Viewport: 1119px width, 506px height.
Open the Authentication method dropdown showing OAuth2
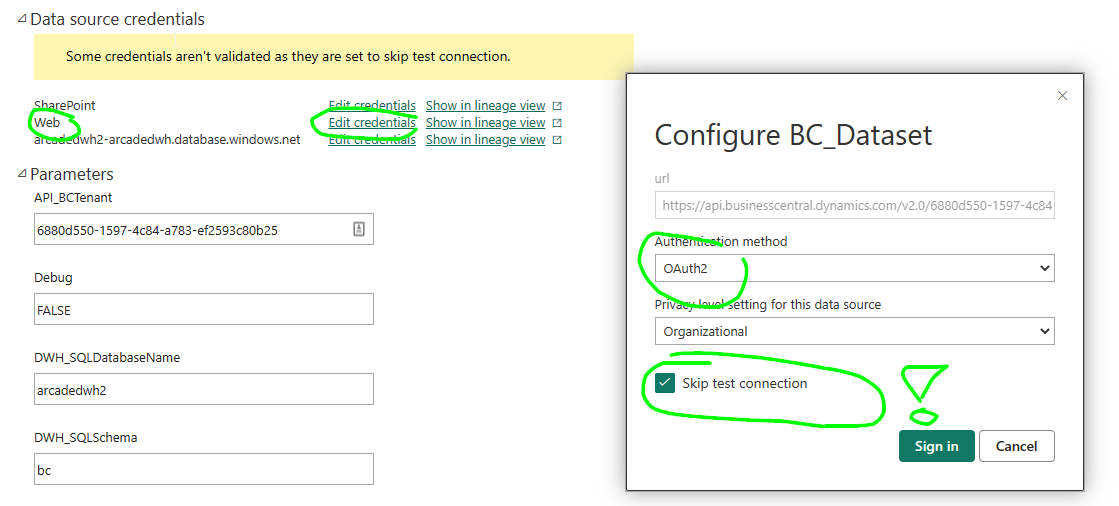pyautogui.click(x=854, y=268)
